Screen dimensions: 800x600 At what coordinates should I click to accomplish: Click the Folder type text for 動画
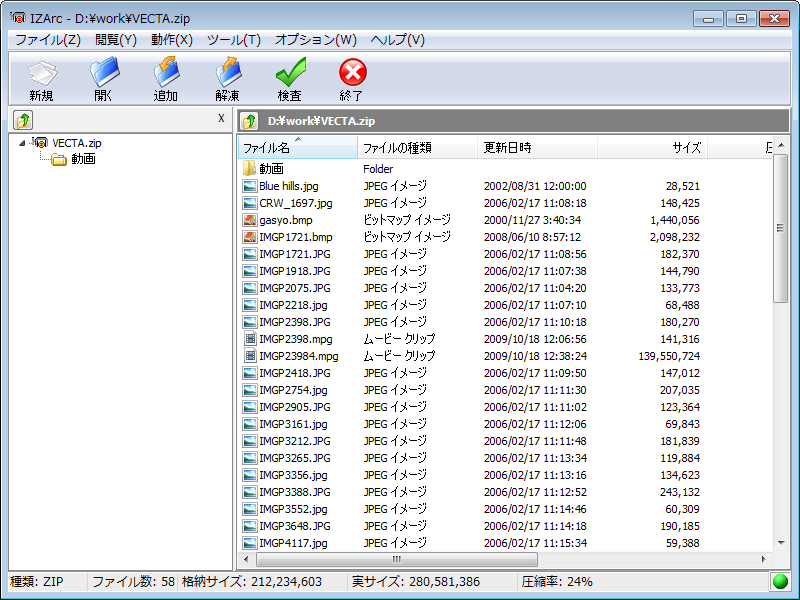coord(378,169)
